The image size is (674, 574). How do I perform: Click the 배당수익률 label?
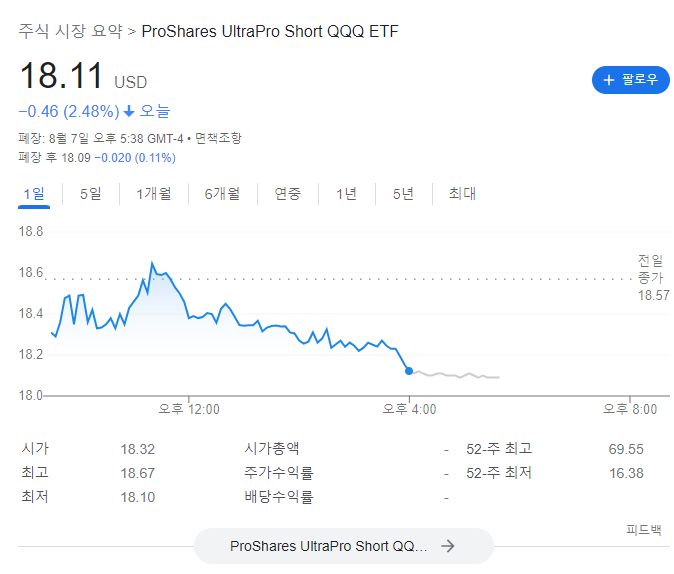tap(279, 497)
